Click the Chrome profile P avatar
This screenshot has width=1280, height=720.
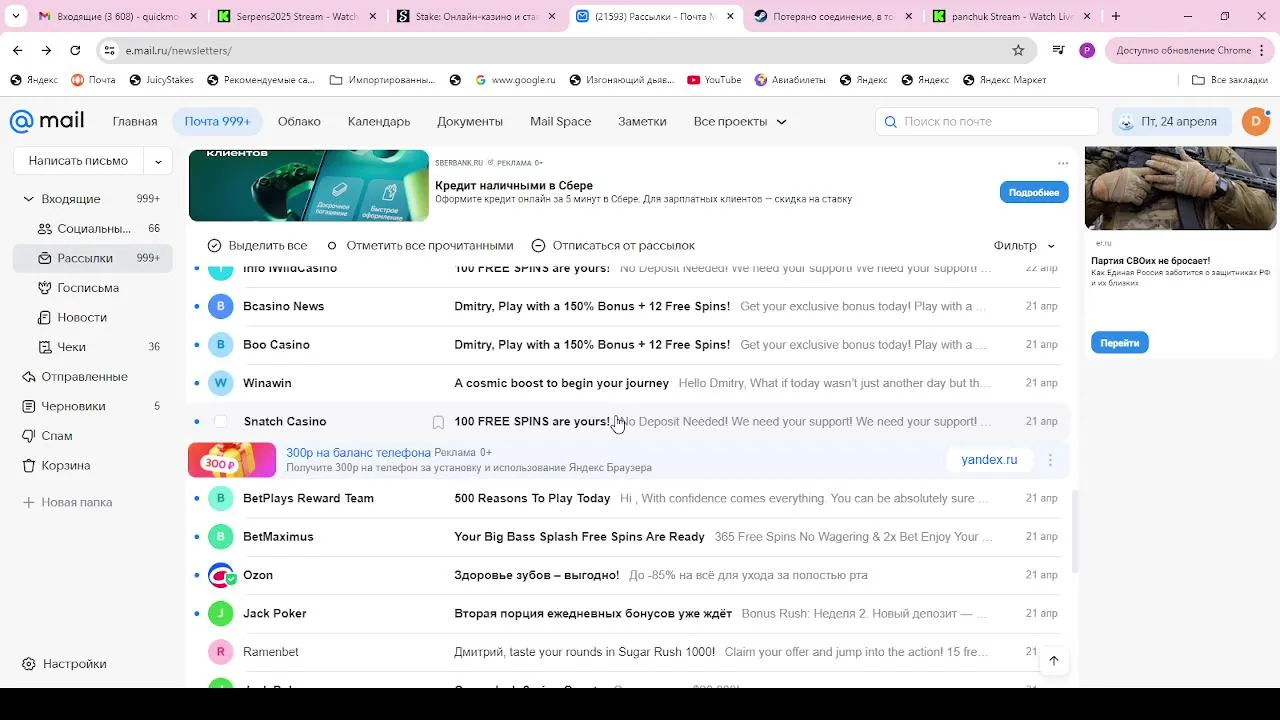click(x=1087, y=50)
